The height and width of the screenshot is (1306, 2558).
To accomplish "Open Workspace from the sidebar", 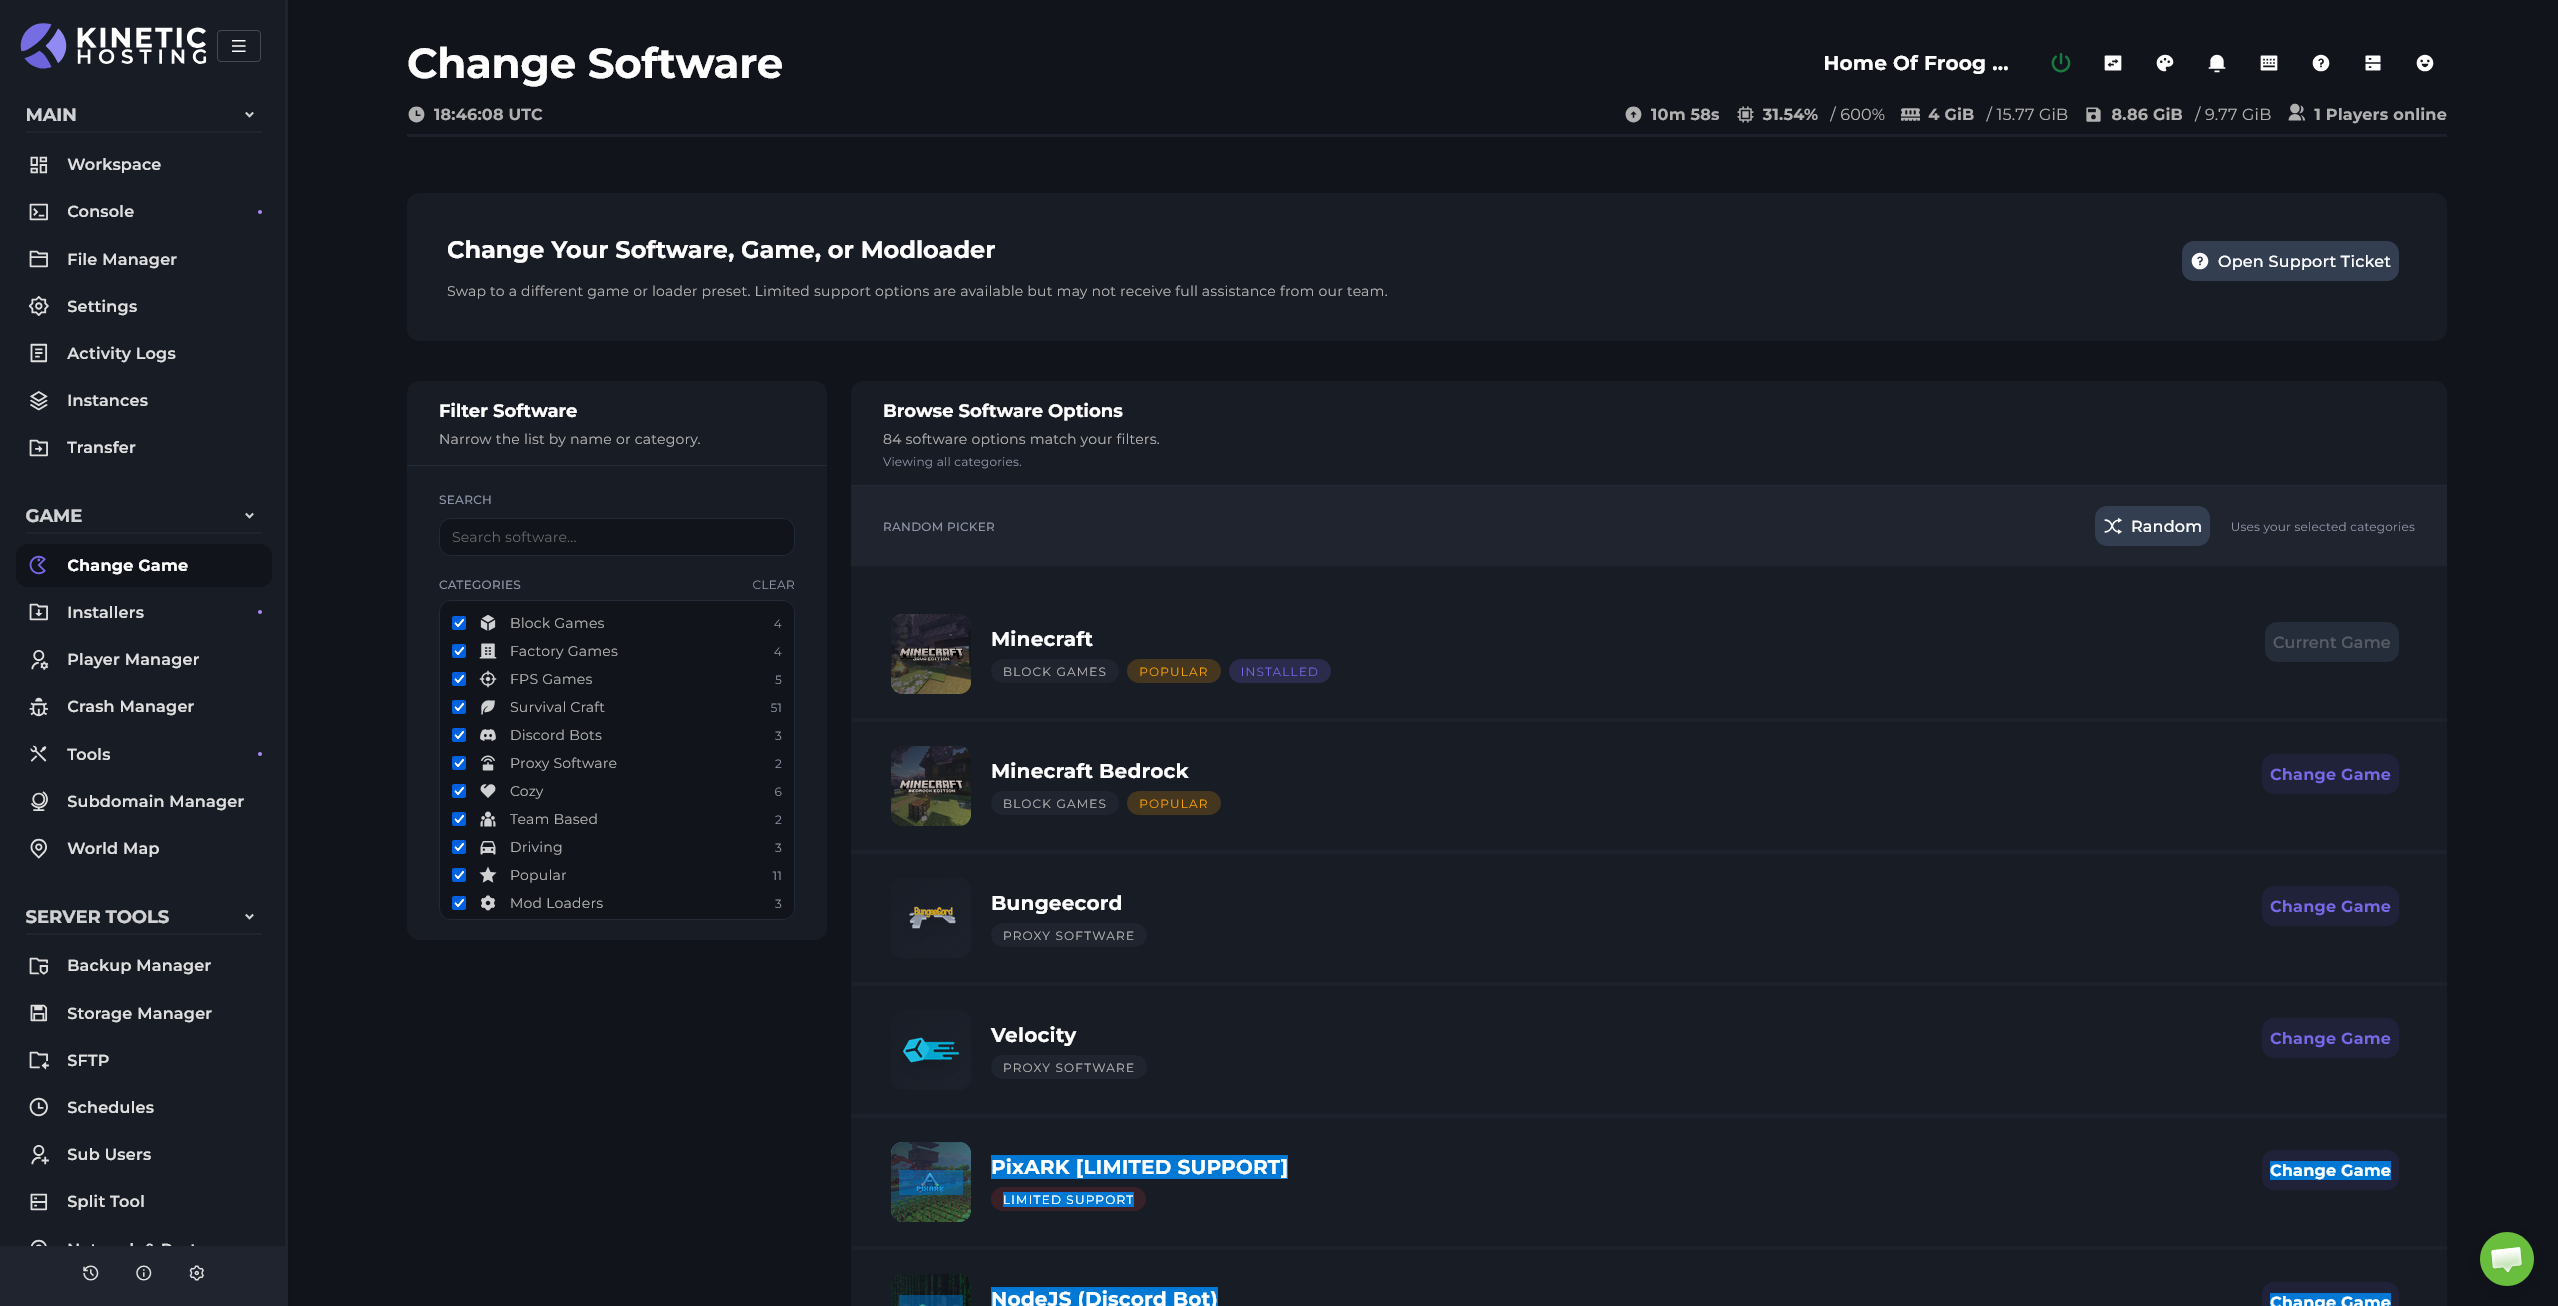I will click(143, 164).
